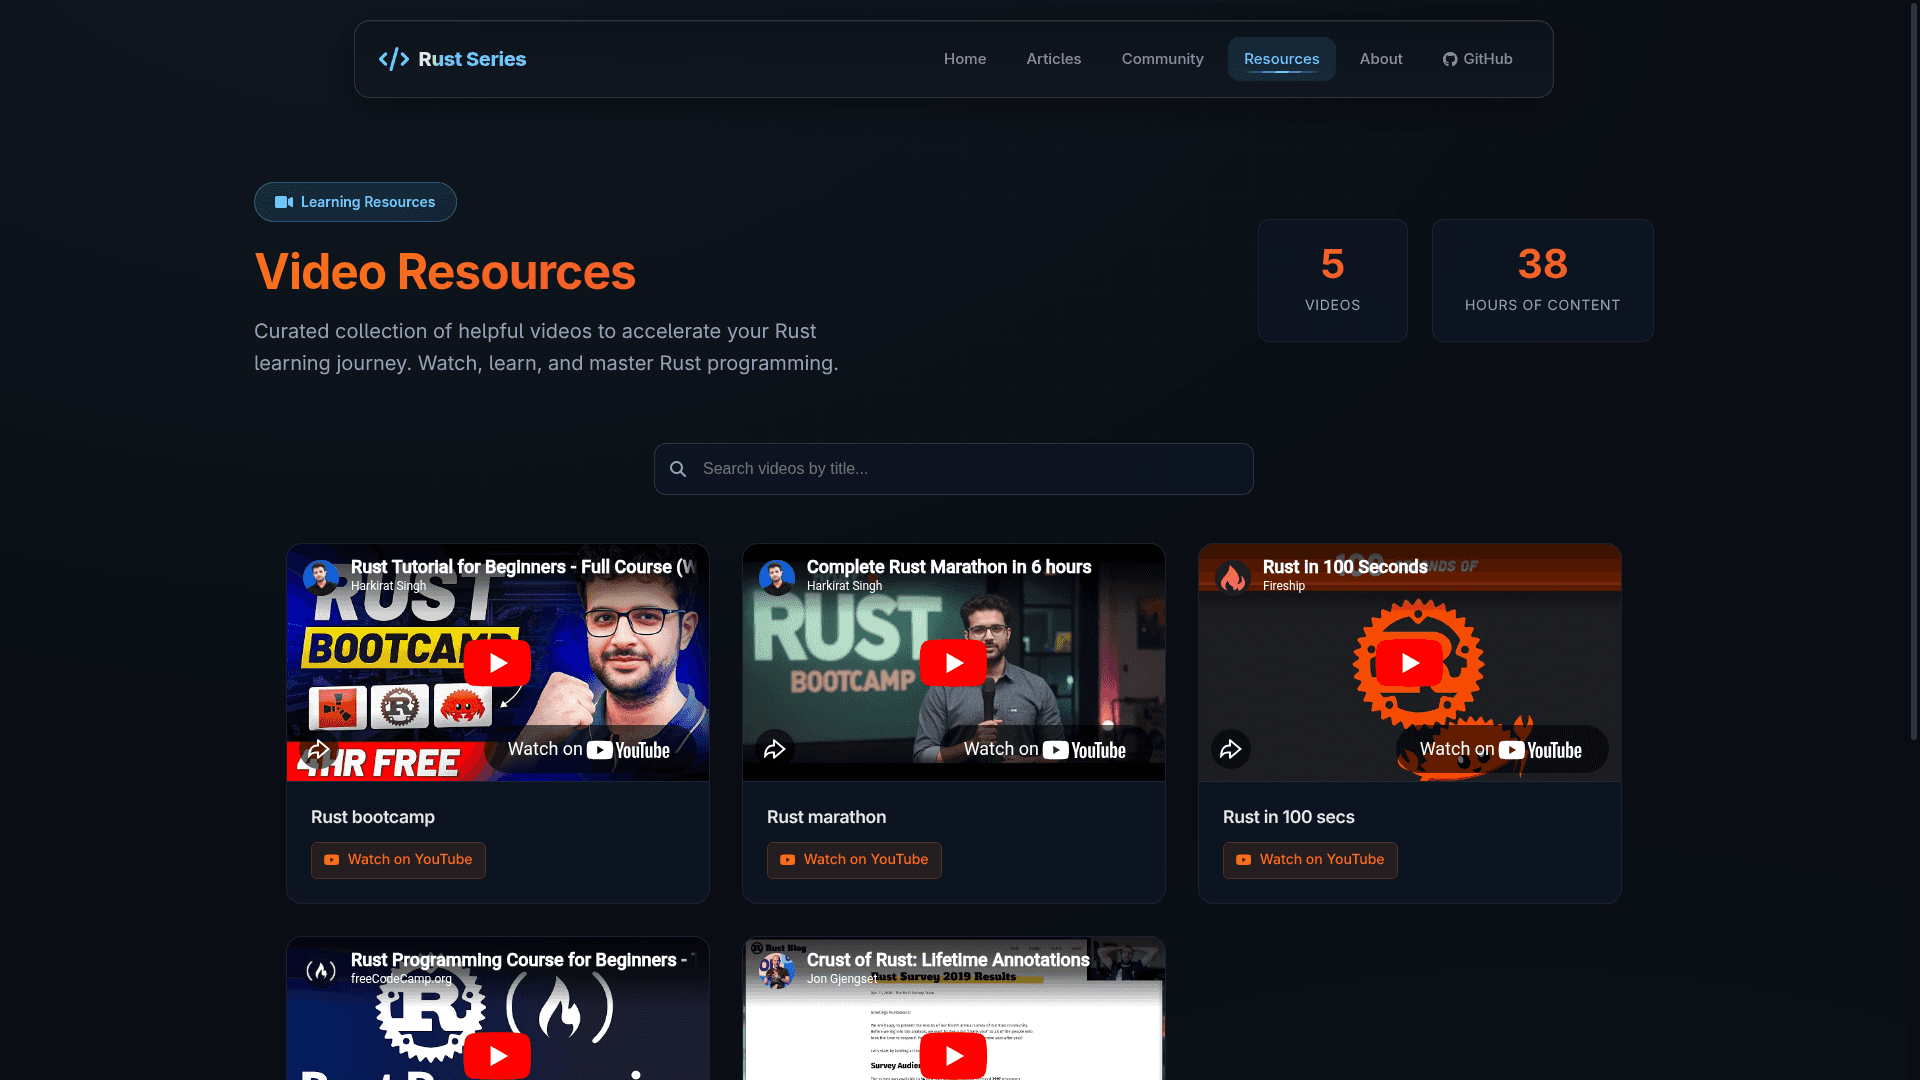Select the Resources nav tab

click(1281, 59)
